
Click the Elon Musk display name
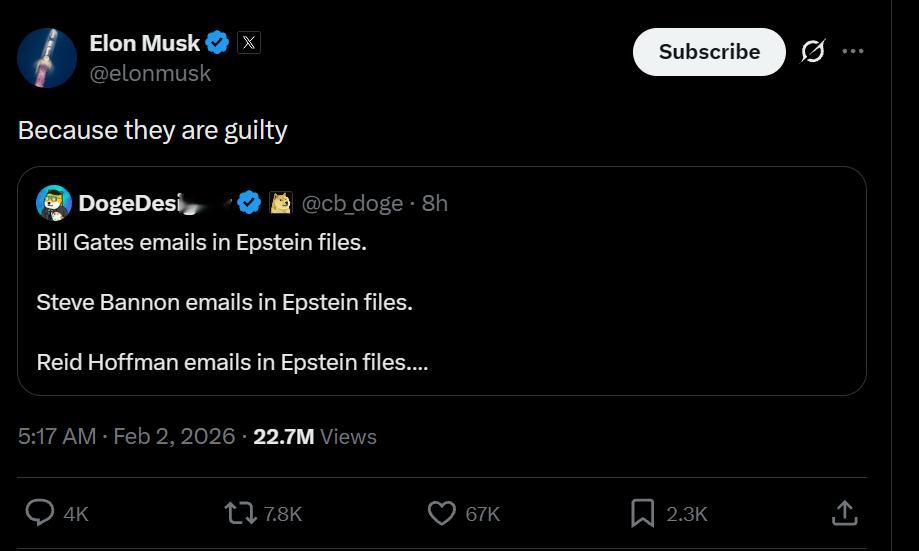tap(144, 42)
